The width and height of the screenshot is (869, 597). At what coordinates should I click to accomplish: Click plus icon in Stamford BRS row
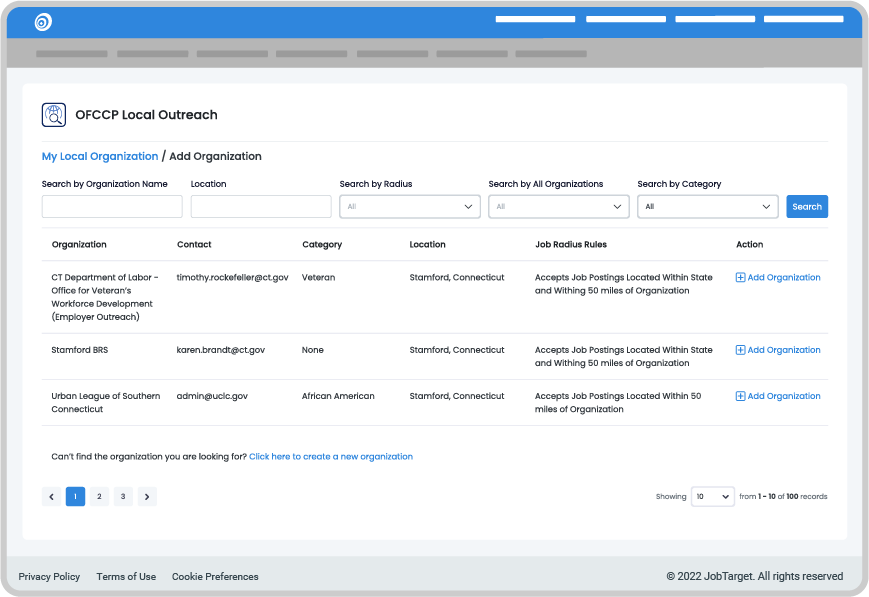click(x=740, y=350)
